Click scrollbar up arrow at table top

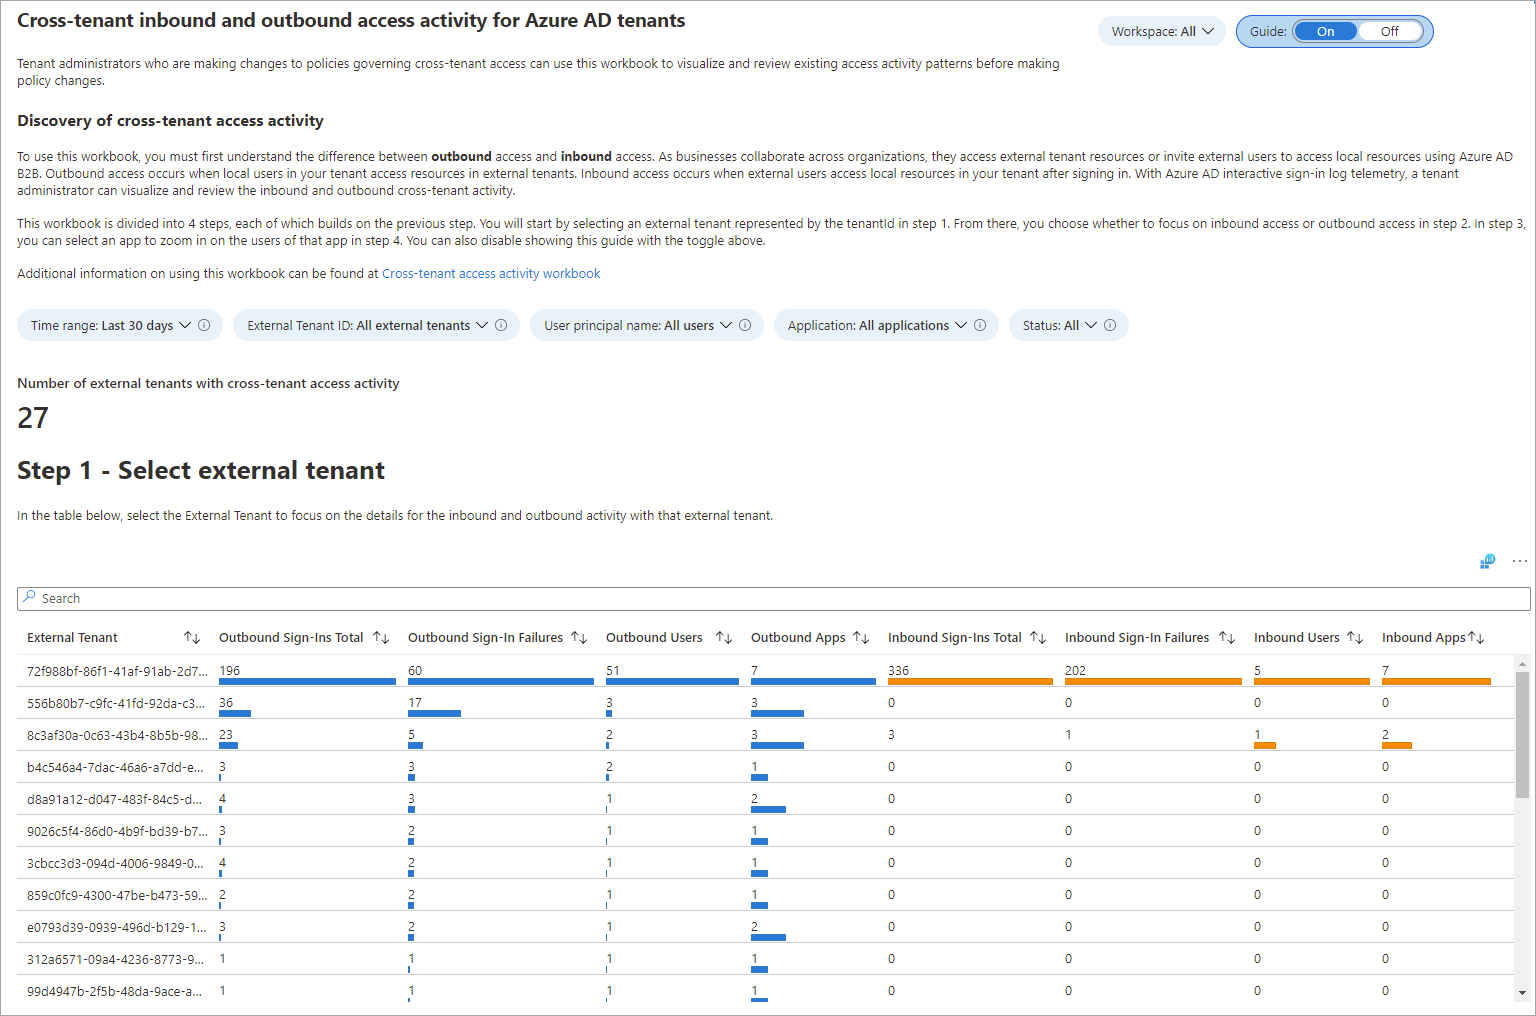coord(1522,663)
